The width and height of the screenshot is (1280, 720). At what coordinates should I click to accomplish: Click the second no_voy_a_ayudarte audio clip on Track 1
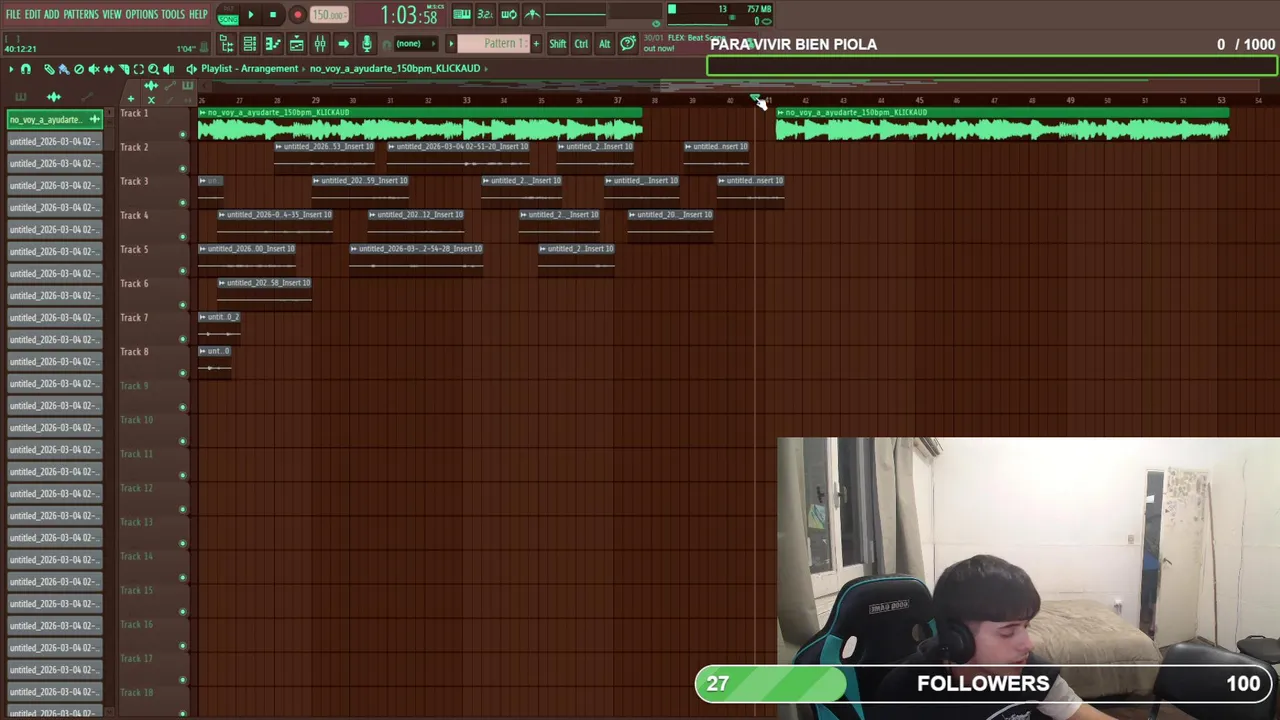(1002, 125)
